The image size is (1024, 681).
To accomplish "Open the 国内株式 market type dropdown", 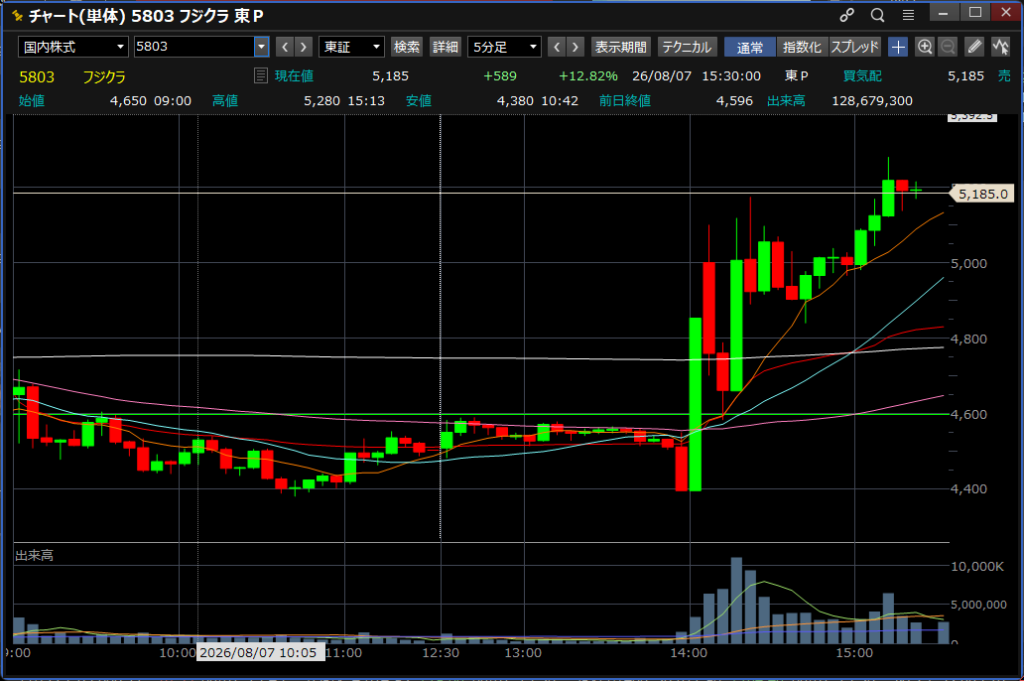I will point(73,47).
